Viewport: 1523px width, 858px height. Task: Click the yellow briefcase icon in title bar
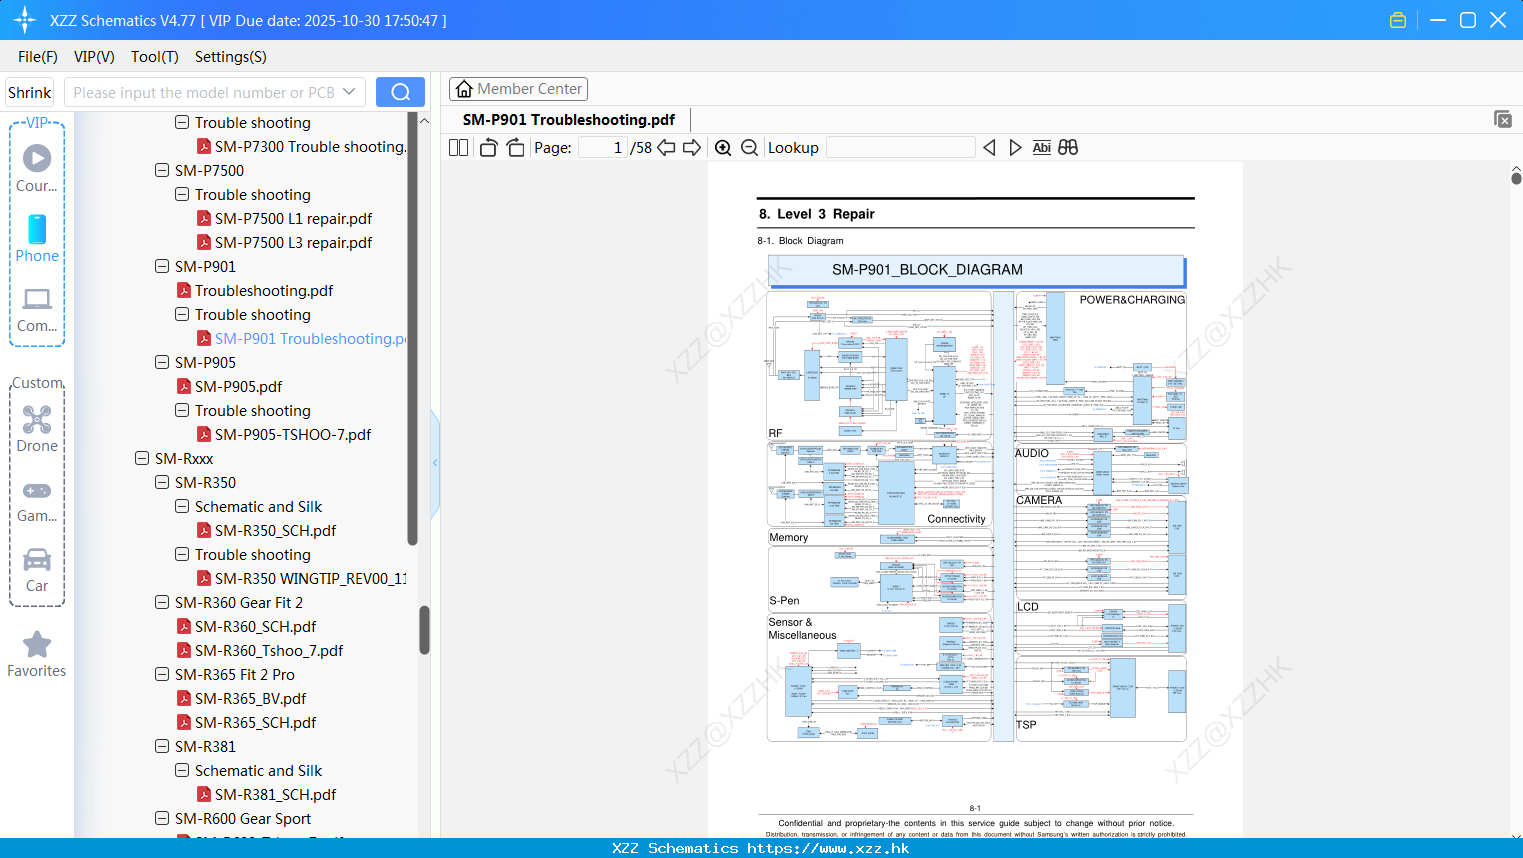click(1398, 20)
